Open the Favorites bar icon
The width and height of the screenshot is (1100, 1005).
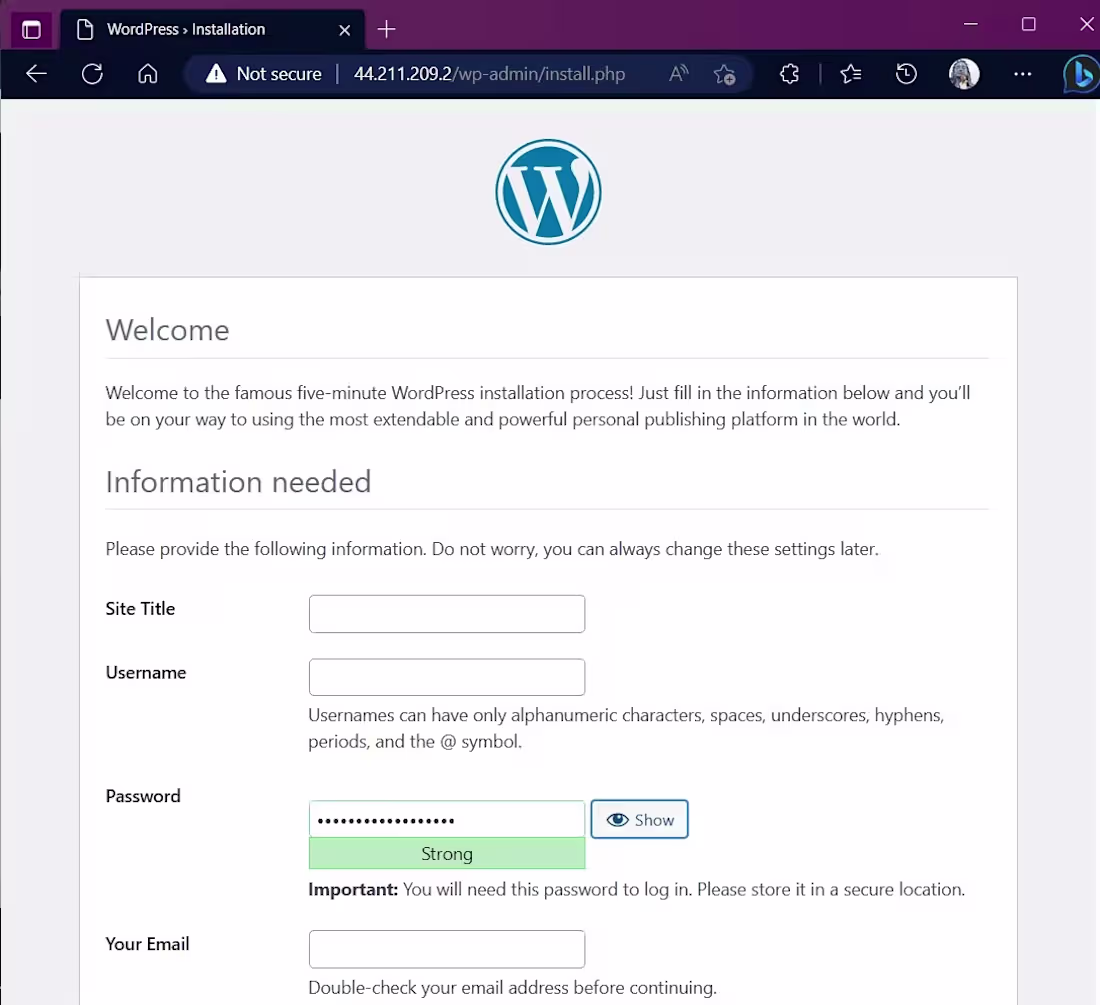[x=850, y=74]
